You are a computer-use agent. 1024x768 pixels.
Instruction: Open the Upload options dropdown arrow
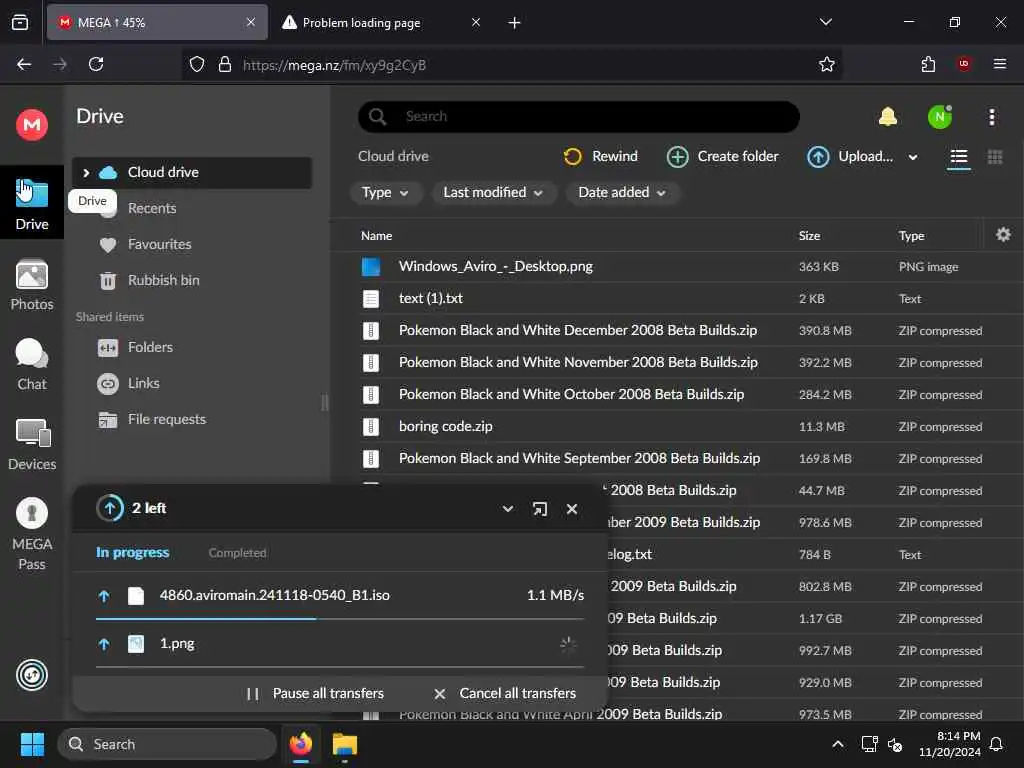(x=913, y=157)
